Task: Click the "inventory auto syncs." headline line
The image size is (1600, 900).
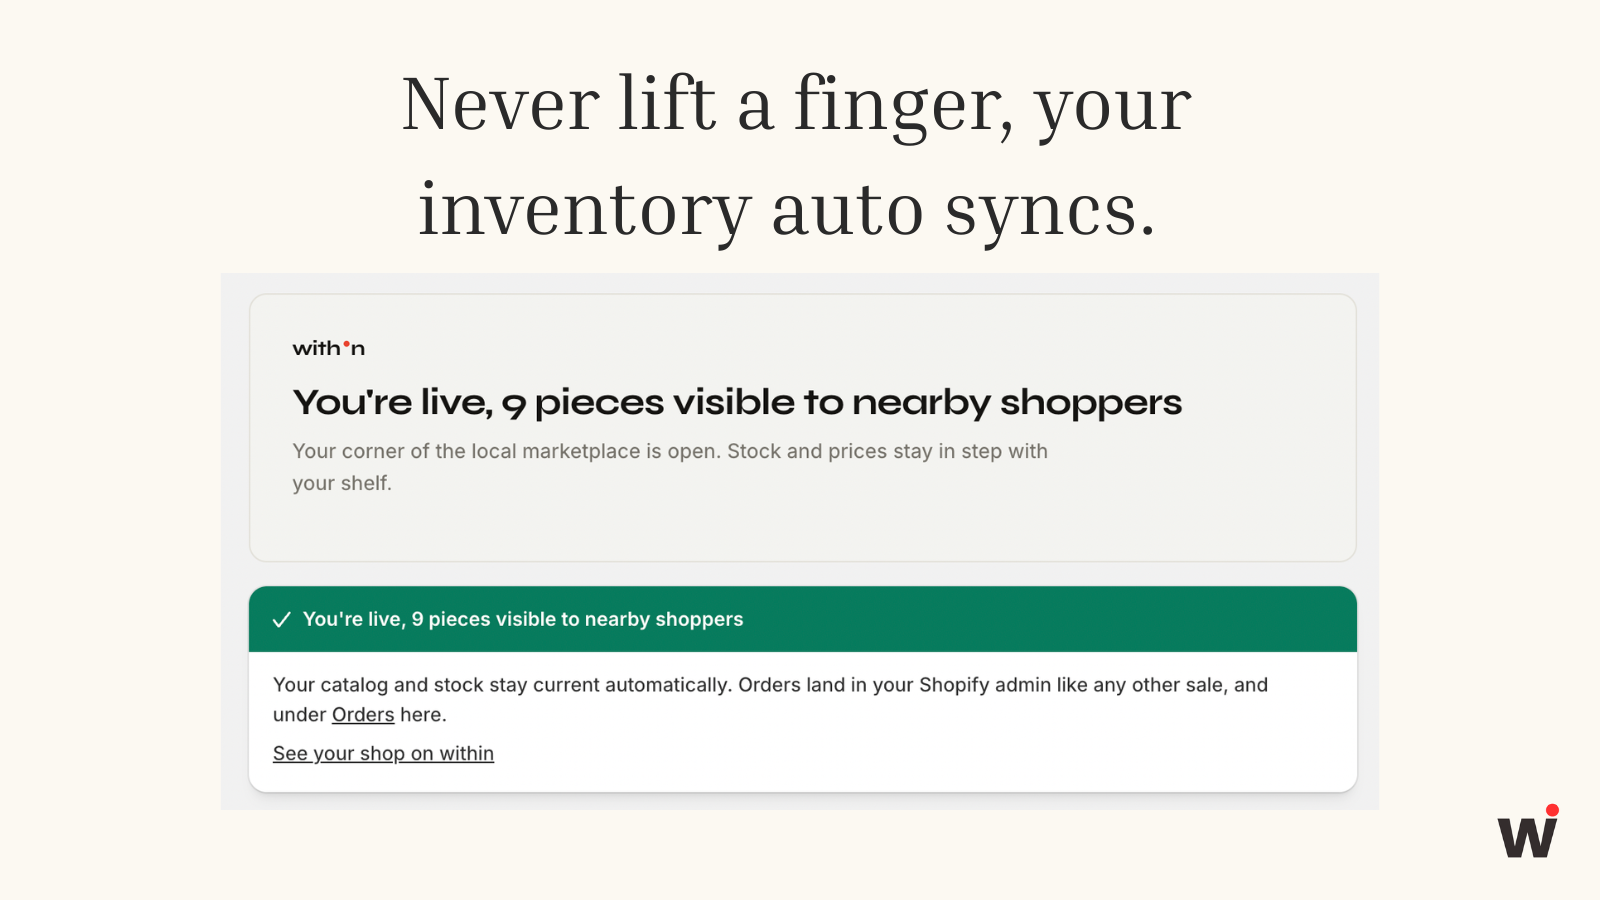Action: (x=787, y=211)
